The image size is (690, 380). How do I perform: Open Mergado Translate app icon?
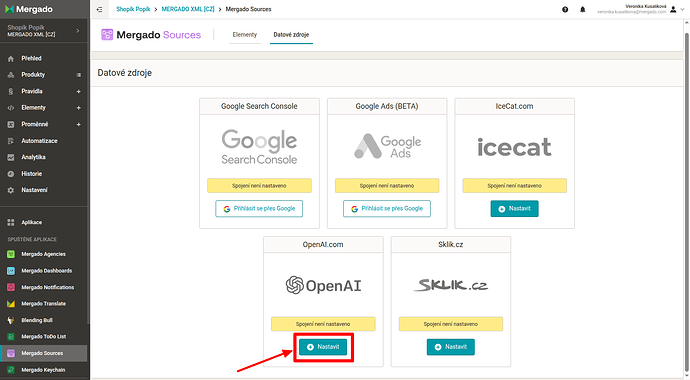pos(11,304)
